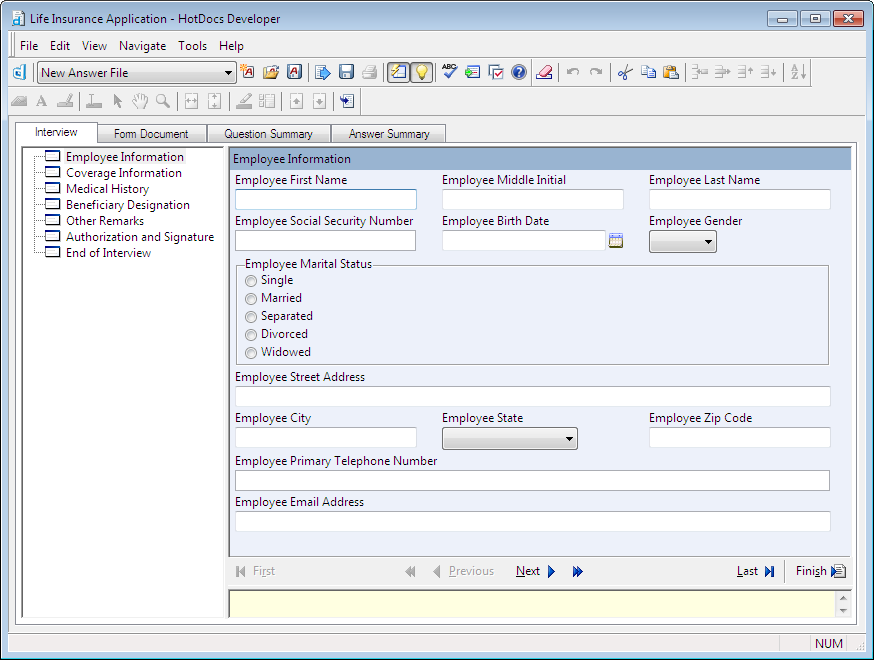
Task: Click the Employee Social Security Number field
Action: [x=326, y=240]
